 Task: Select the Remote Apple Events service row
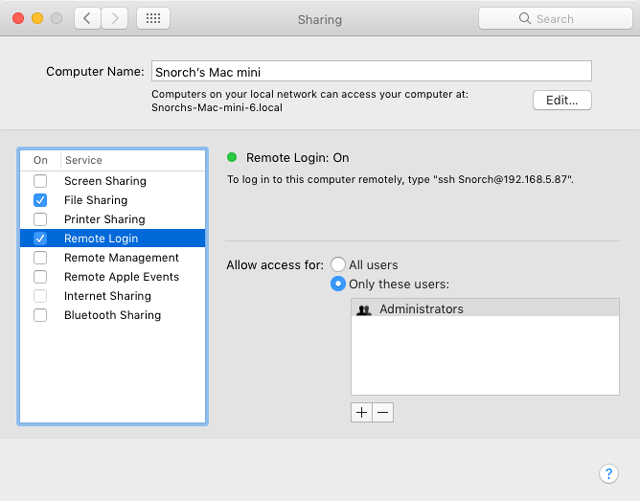pos(113,277)
